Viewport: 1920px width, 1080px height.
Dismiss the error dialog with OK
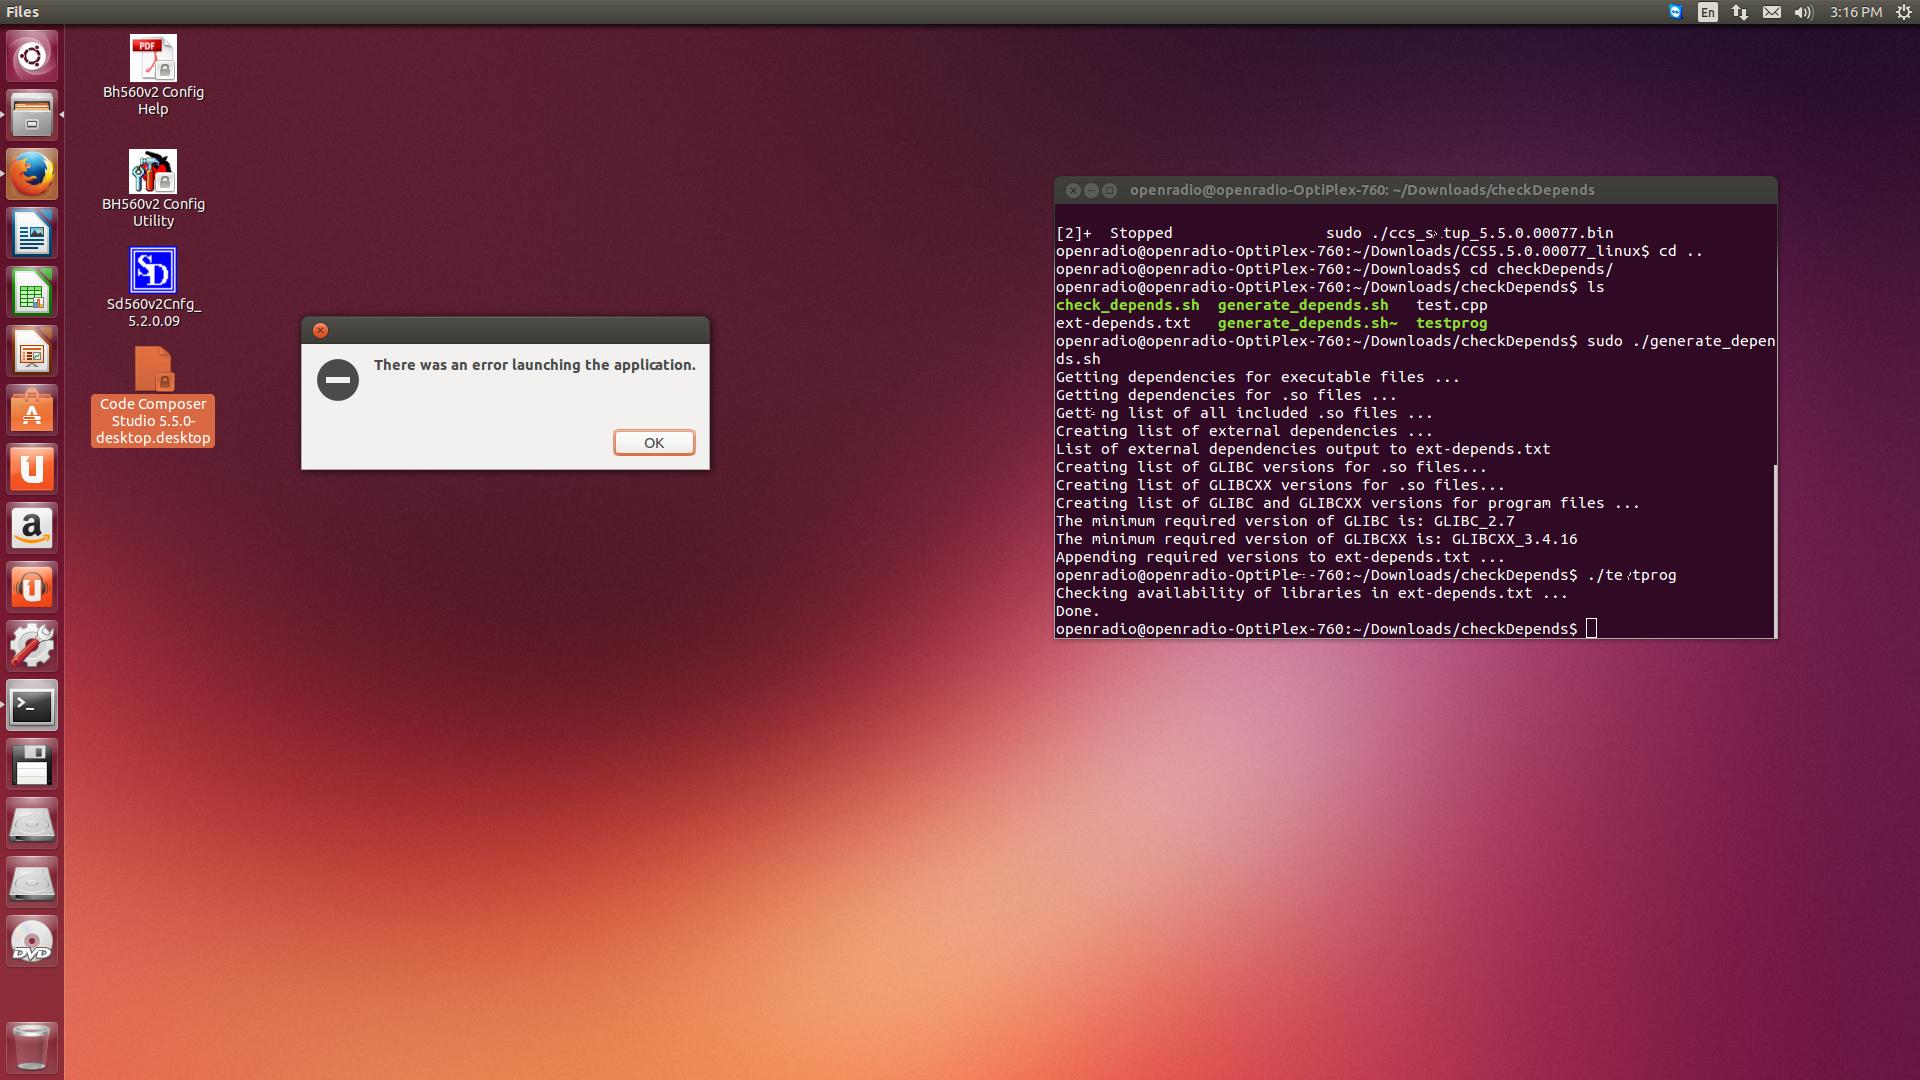(x=653, y=442)
